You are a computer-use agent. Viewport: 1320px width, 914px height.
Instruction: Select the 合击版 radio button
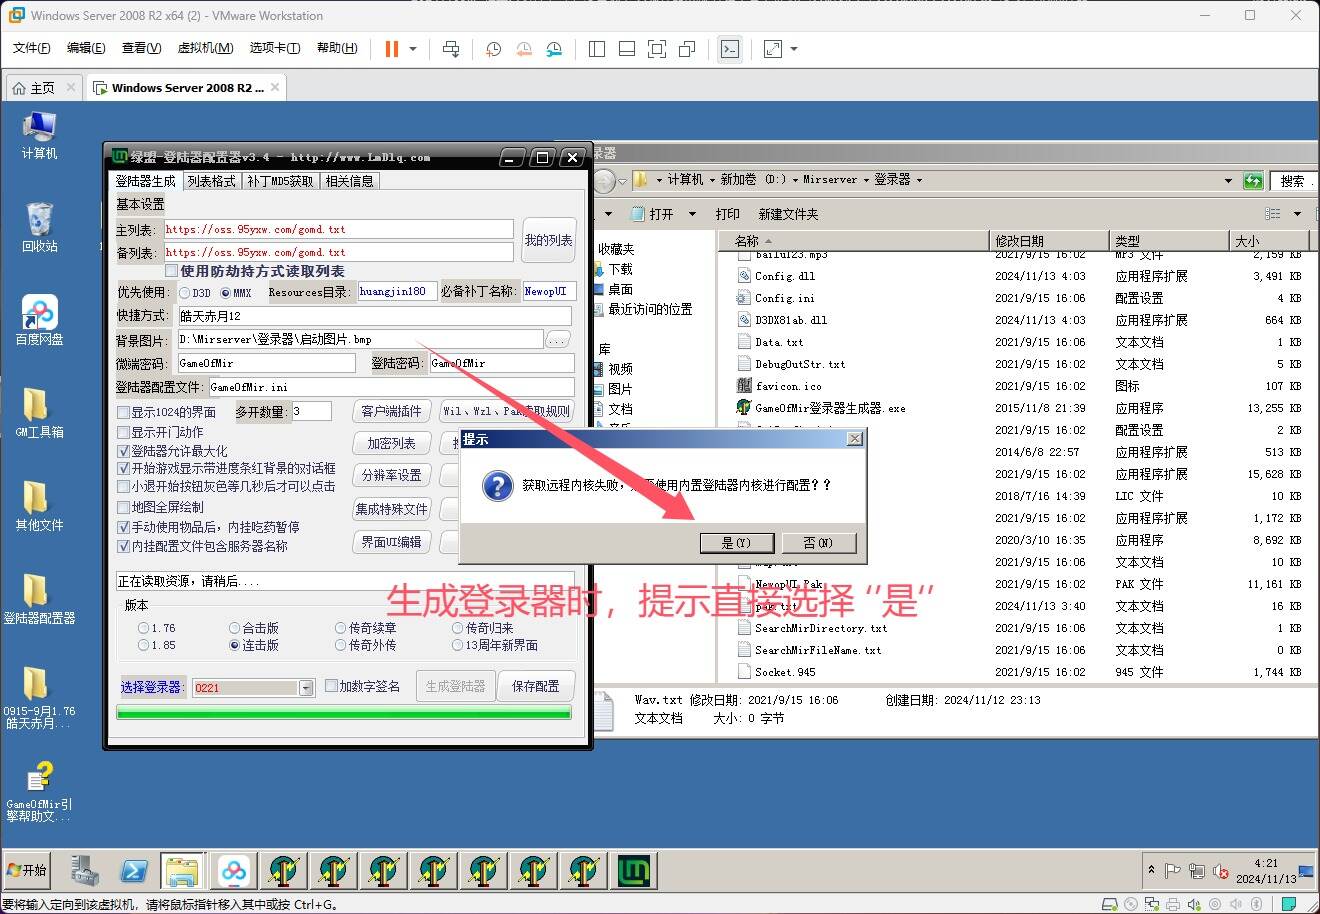click(235, 628)
